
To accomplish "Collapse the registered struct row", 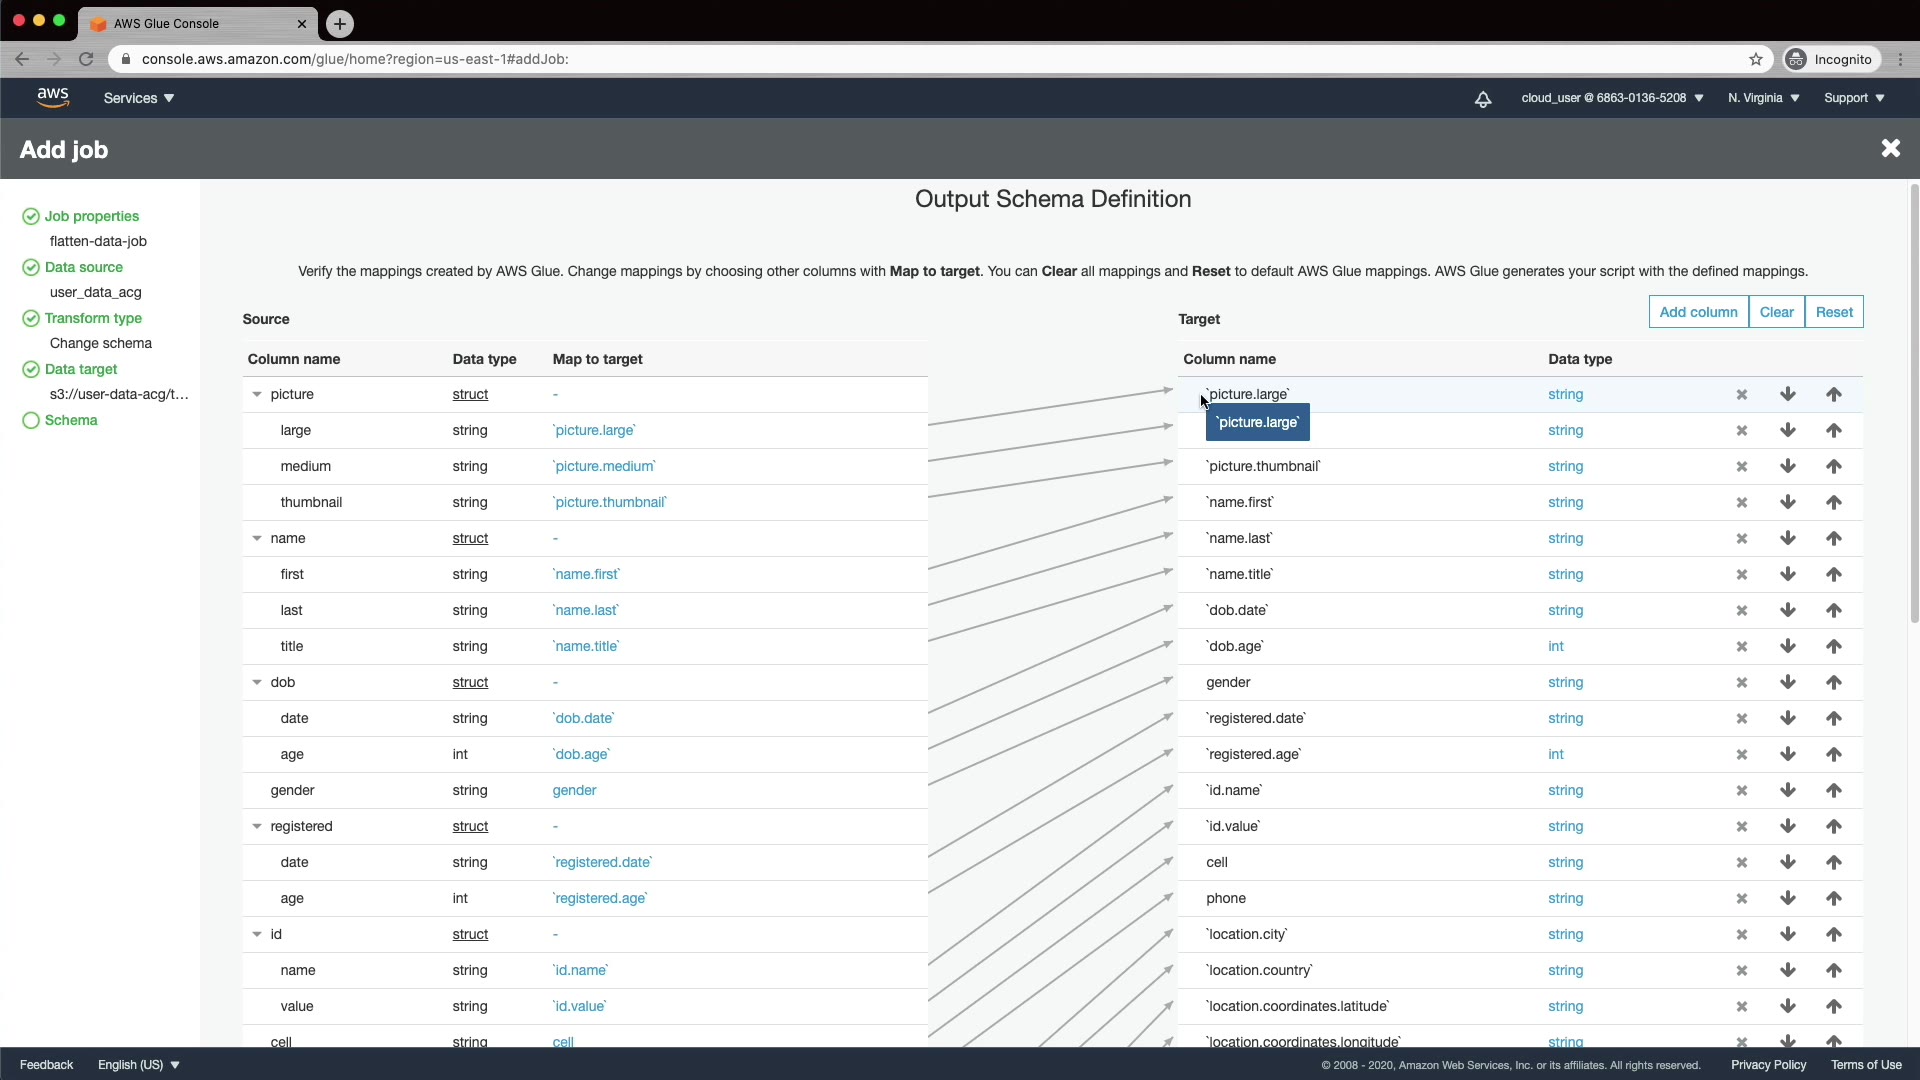I will click(x=257, y=827).
